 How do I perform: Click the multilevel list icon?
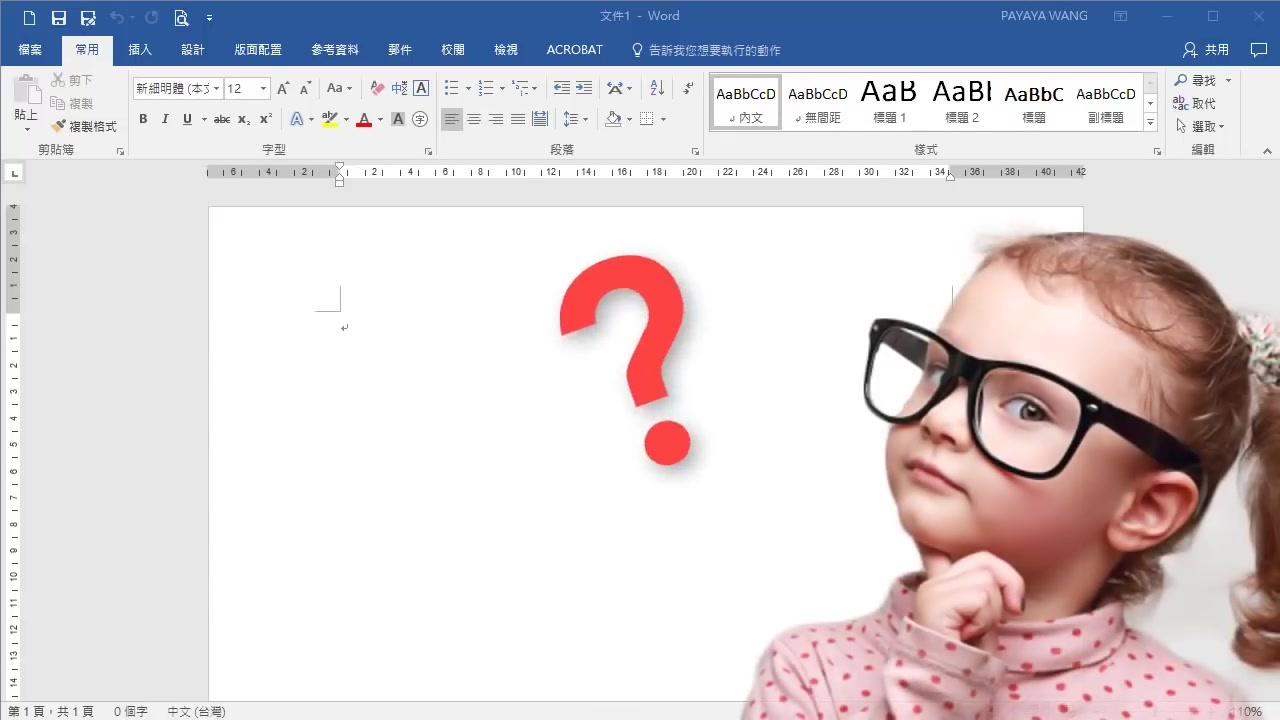click(x=520, y=88)
